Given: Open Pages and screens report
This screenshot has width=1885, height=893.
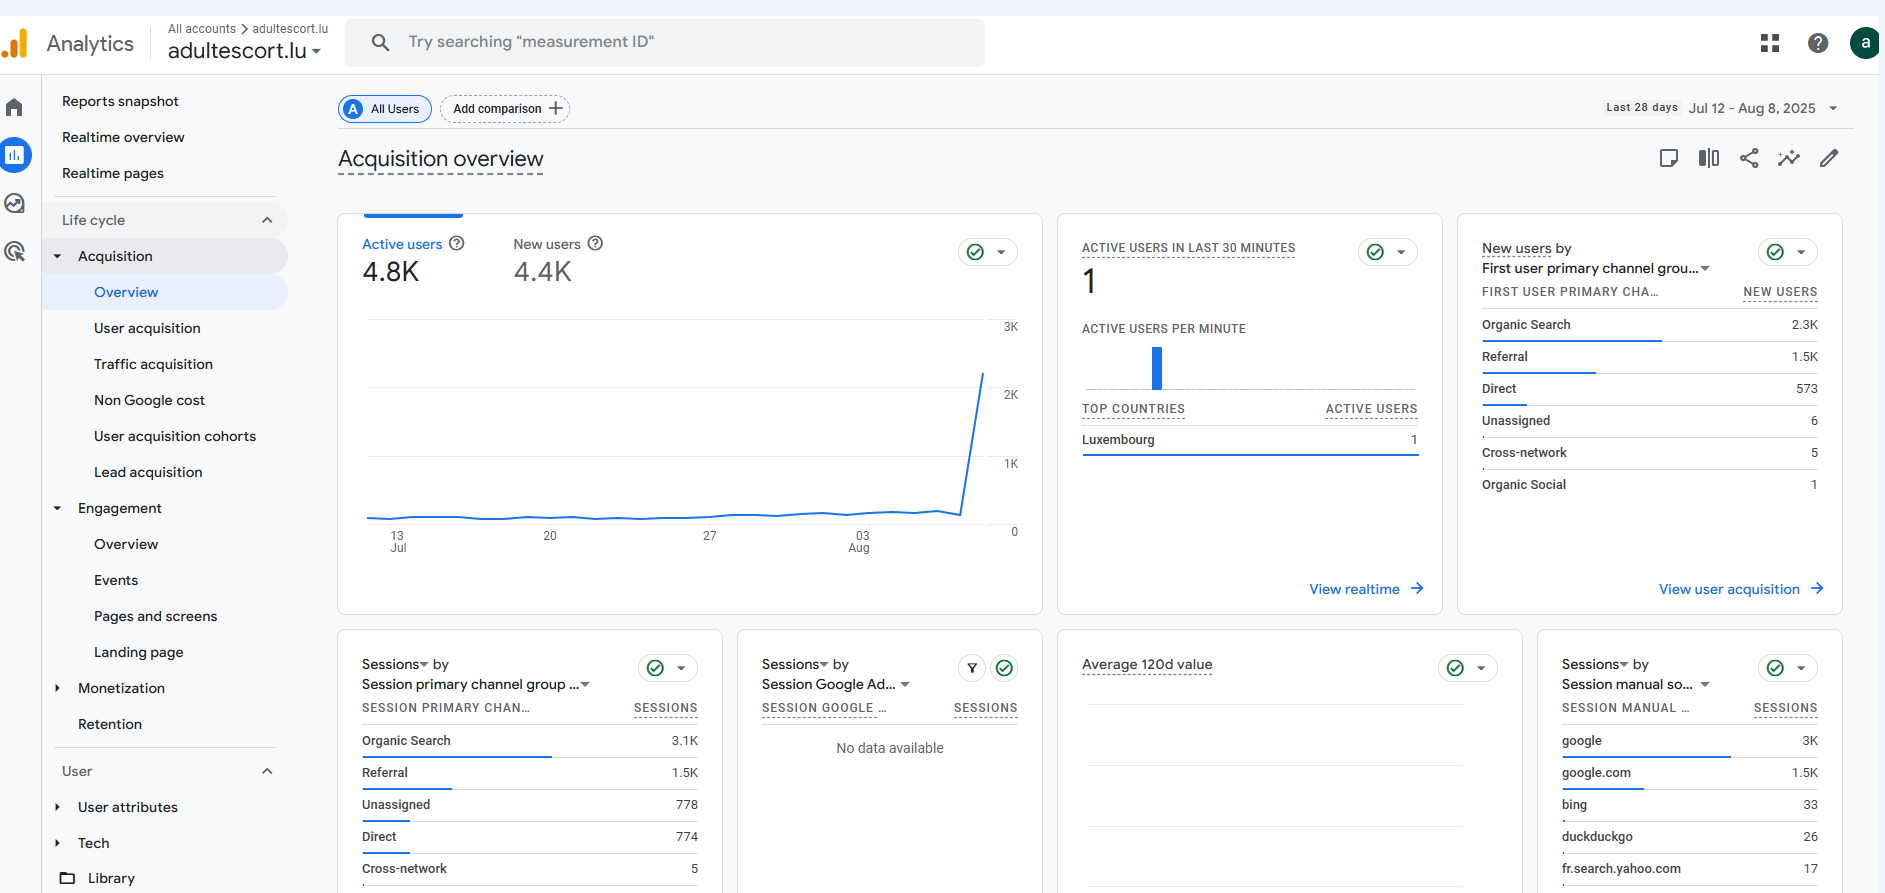Looking at the screenshot, I should (x=155, y=616).
